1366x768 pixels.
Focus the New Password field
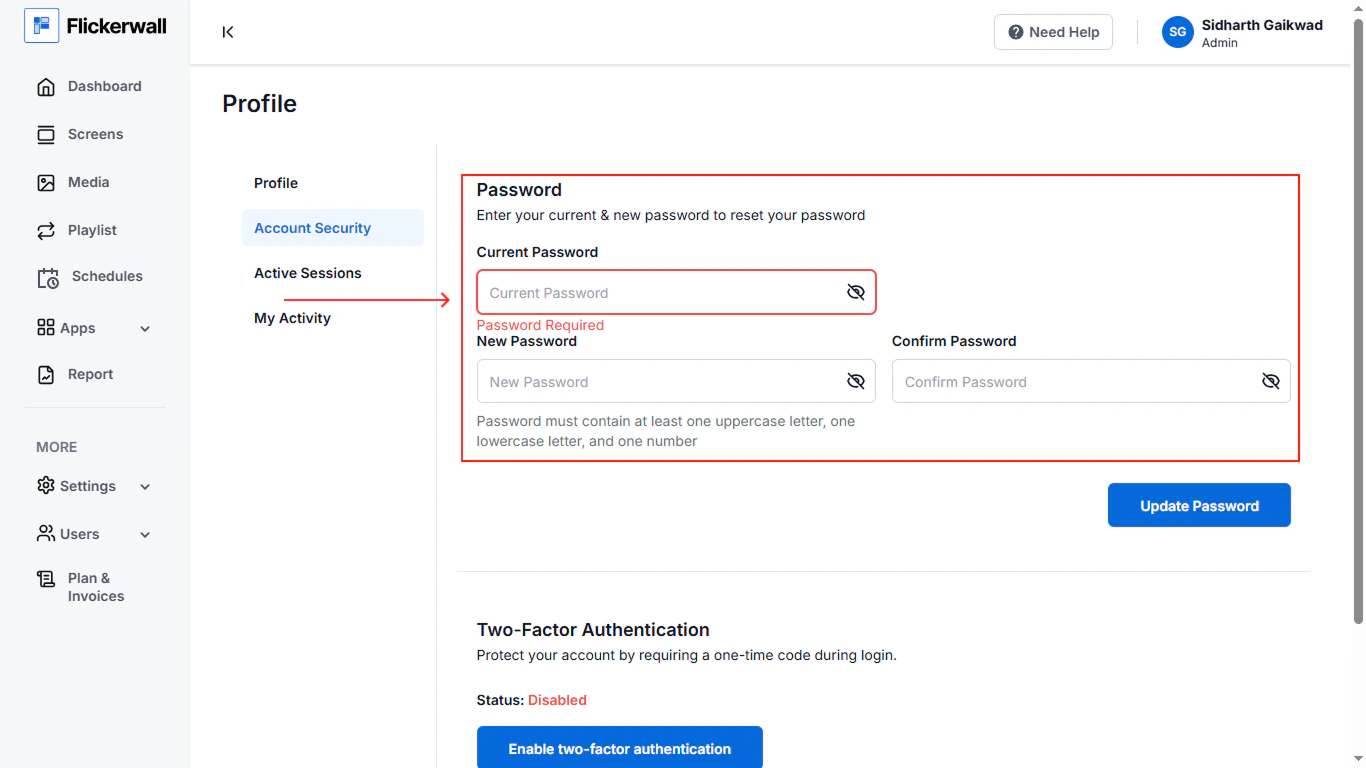676,381
